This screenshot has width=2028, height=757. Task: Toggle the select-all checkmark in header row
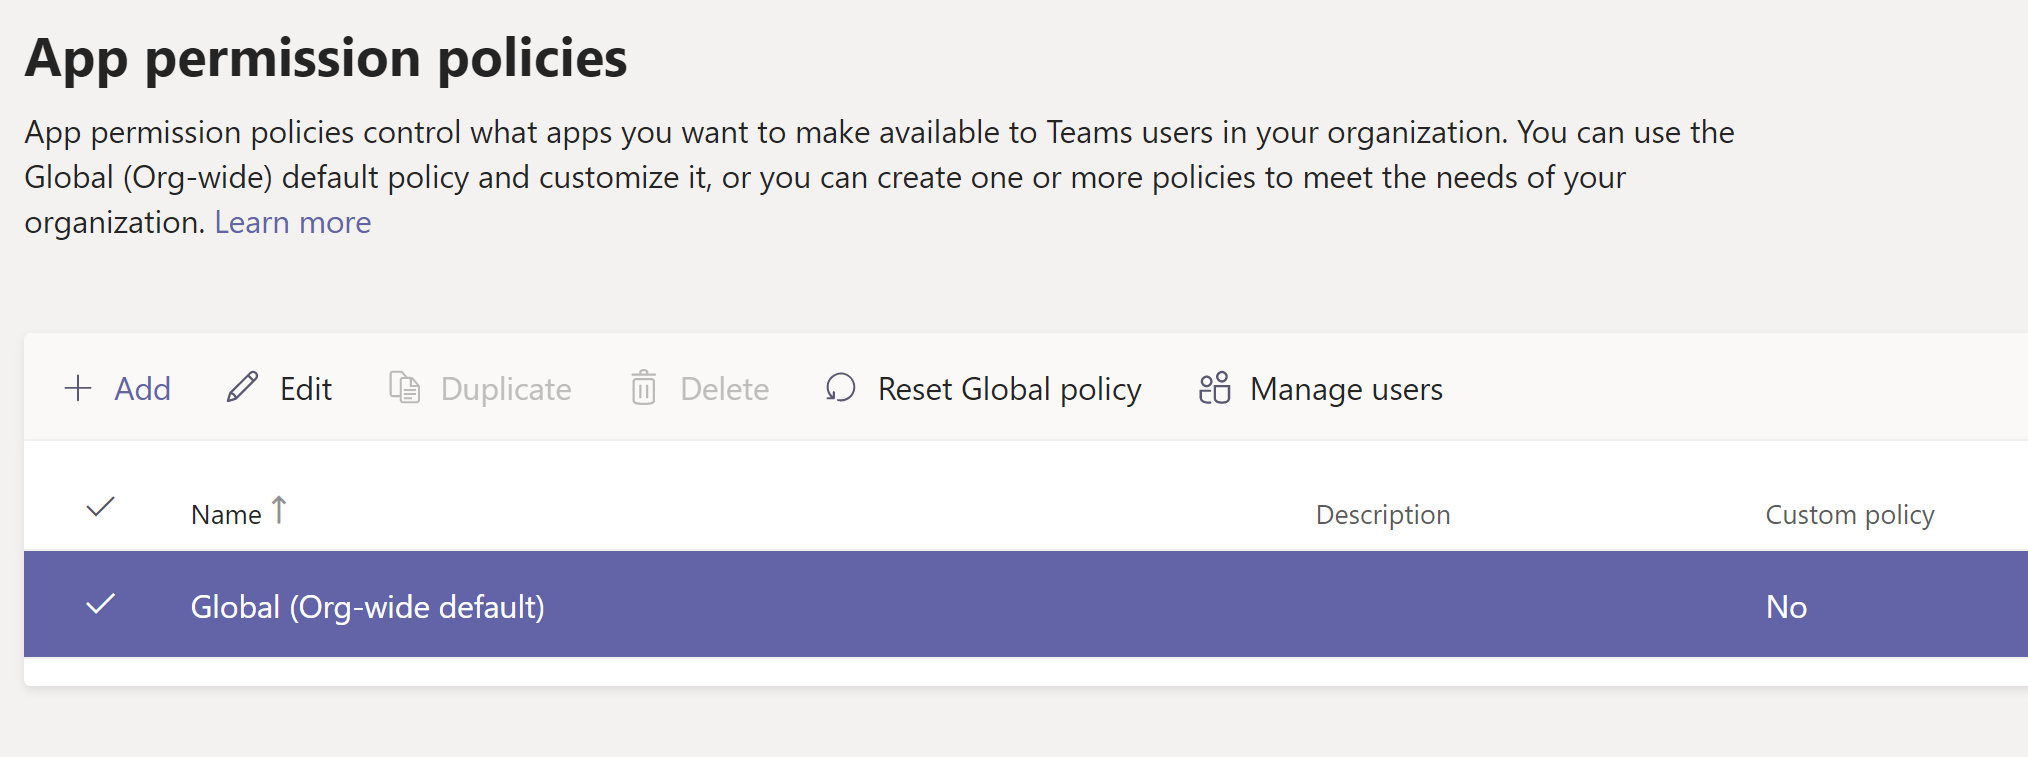pyautogui.click(x=101, y=508)
